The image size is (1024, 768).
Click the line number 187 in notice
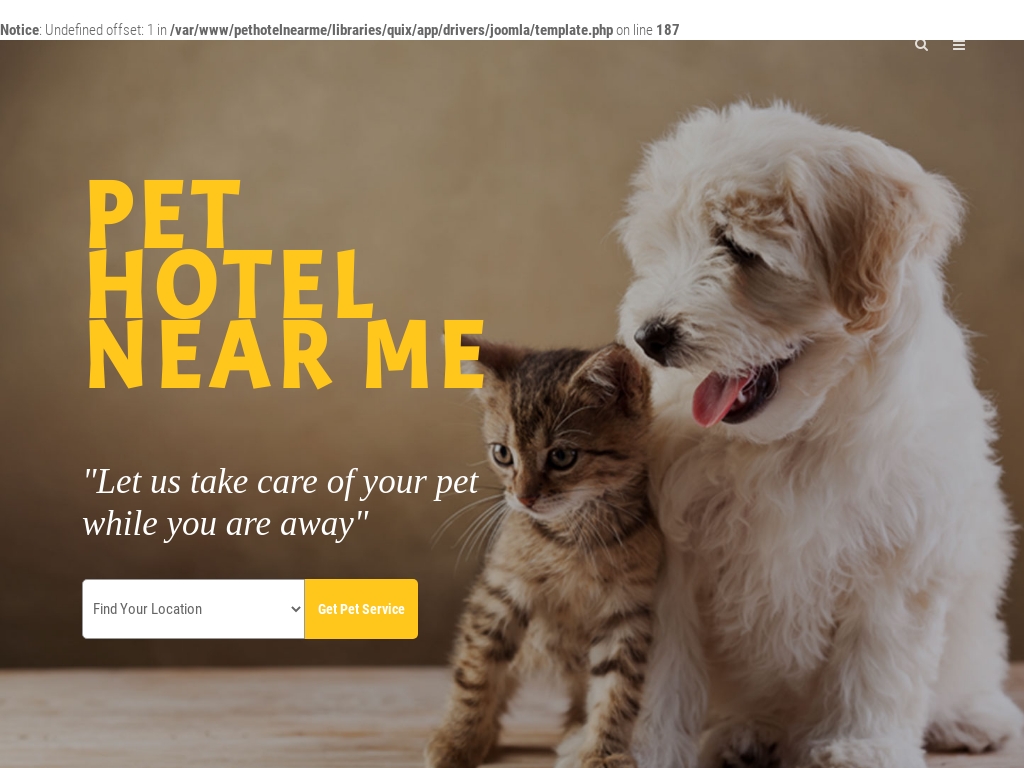[667, 30]
